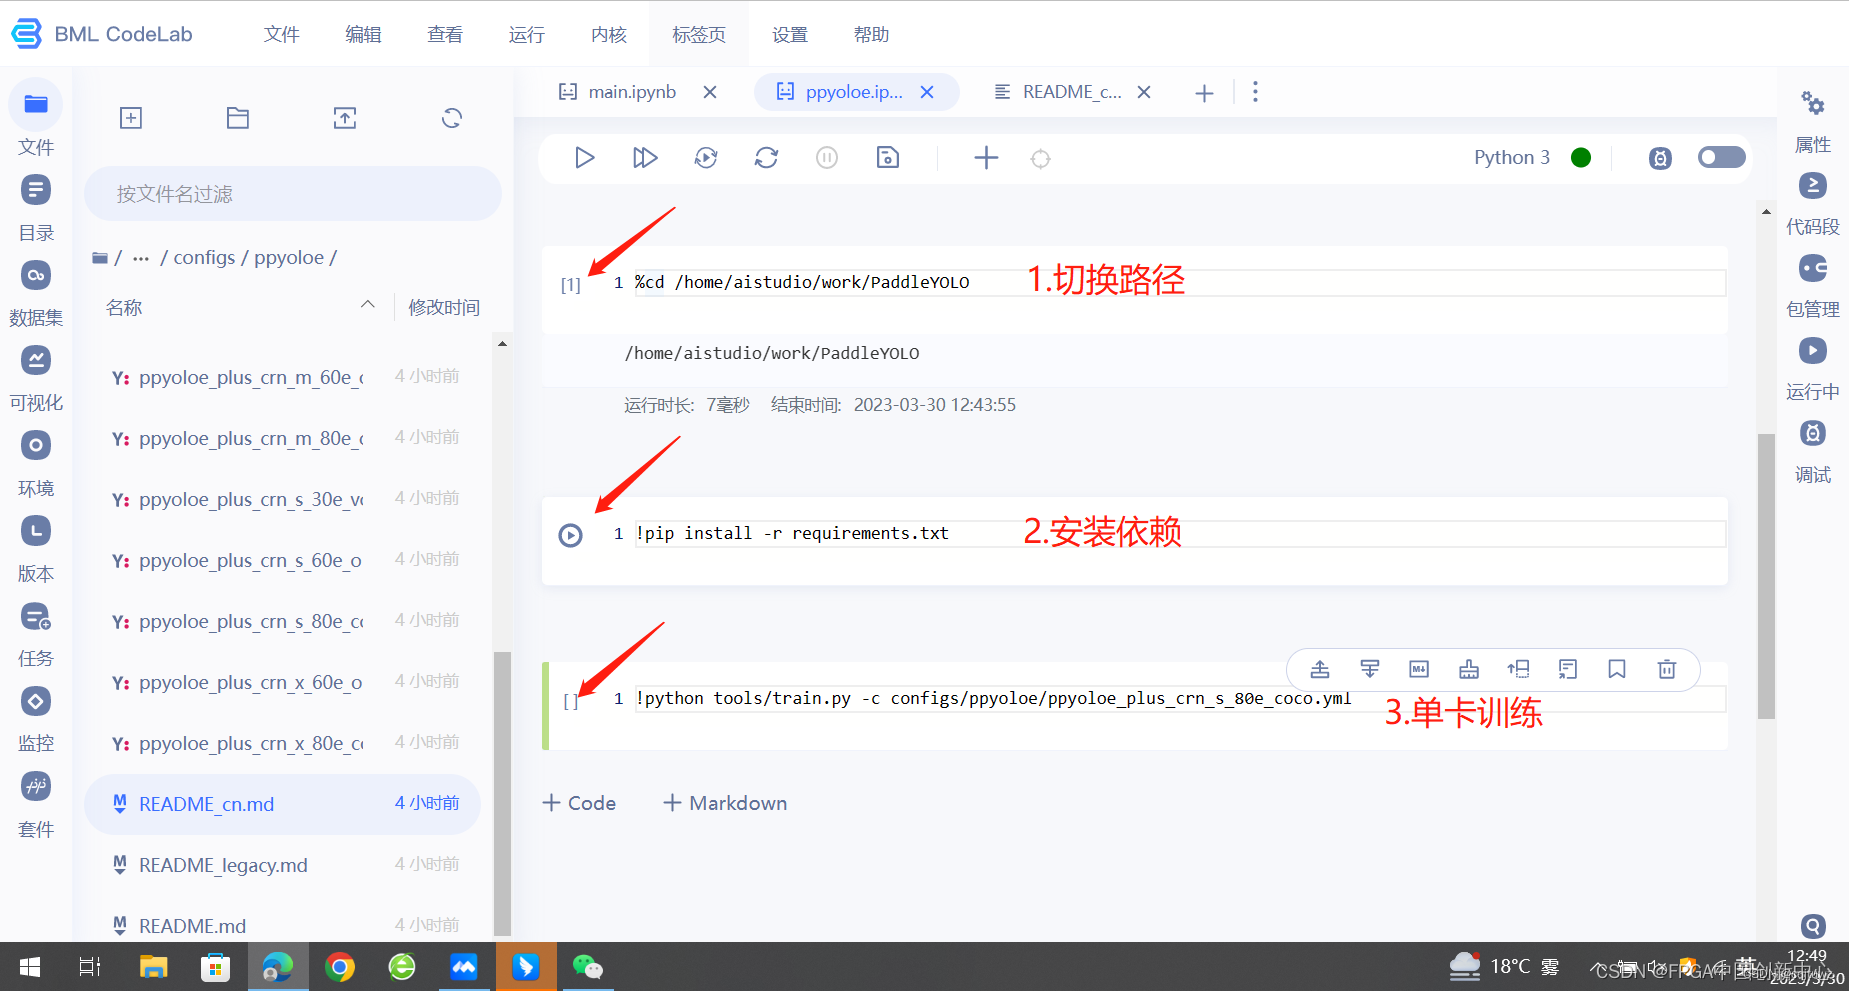Open the 数据集 dataset sidebar panel
The width and height of the screenshot is (1849, 991).
(x=36, y=292)
